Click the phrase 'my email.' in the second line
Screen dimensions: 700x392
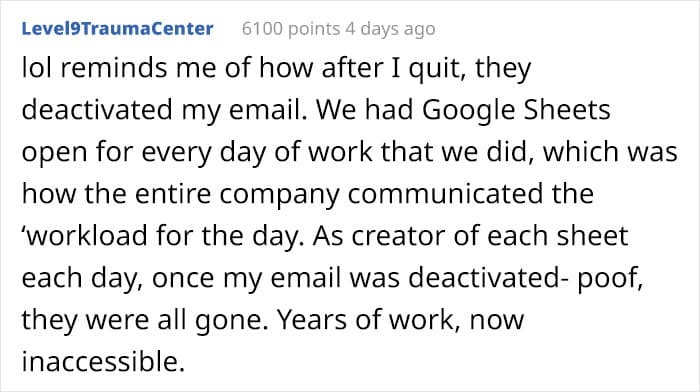245,110
